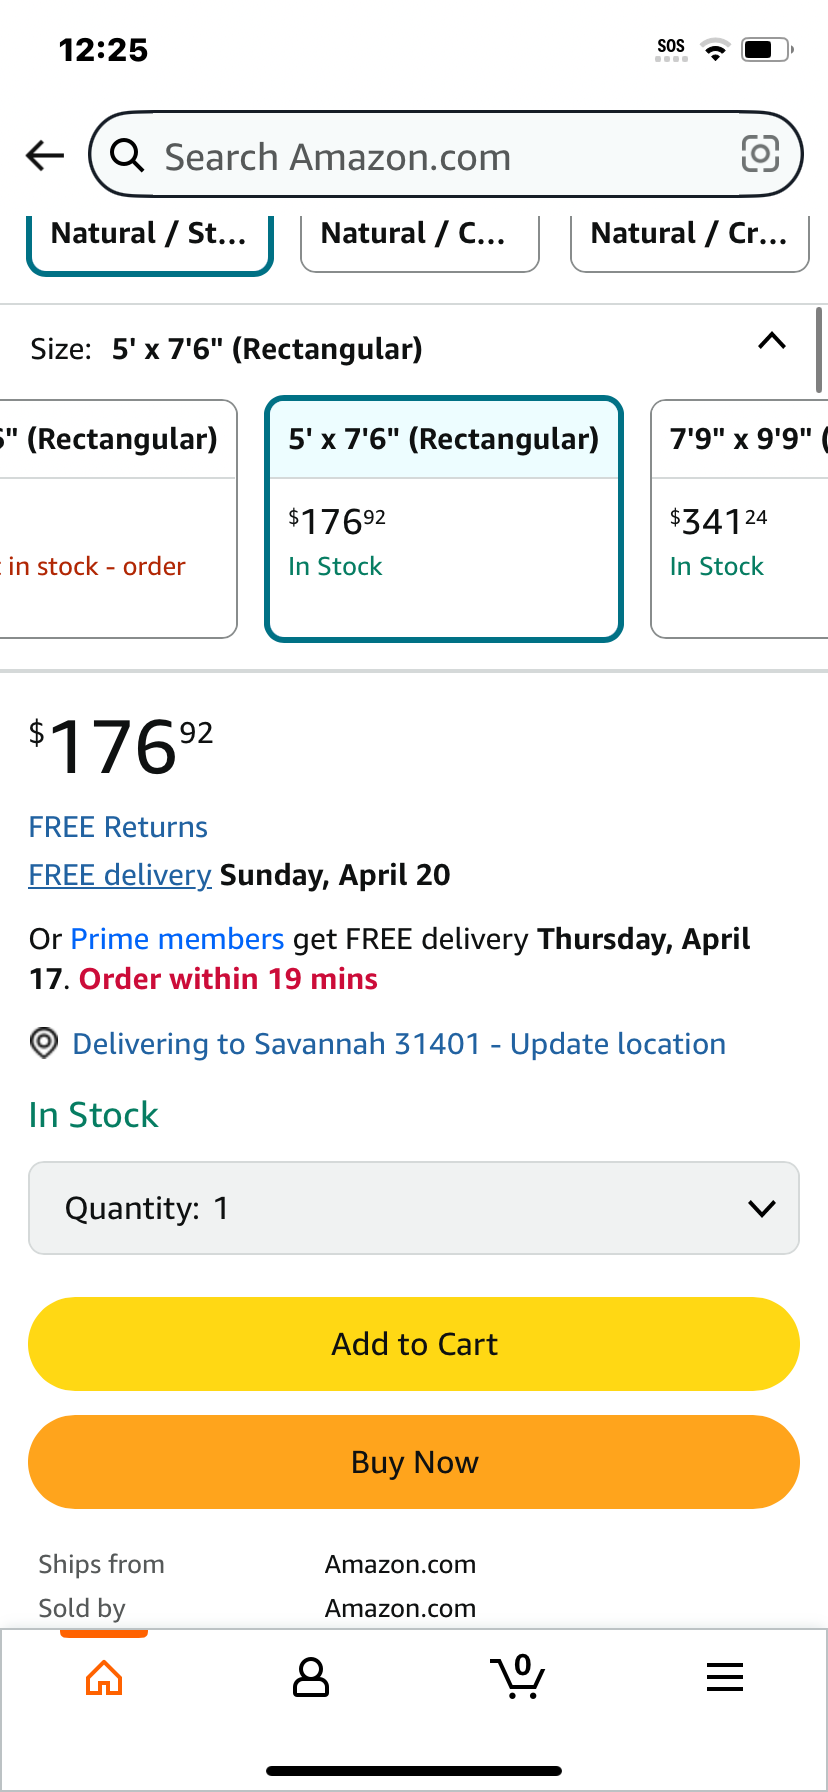Select the 5' x 7'6" Rectangular size
Viewport: 828px width, 1792px height.
[x=444, y=519]
